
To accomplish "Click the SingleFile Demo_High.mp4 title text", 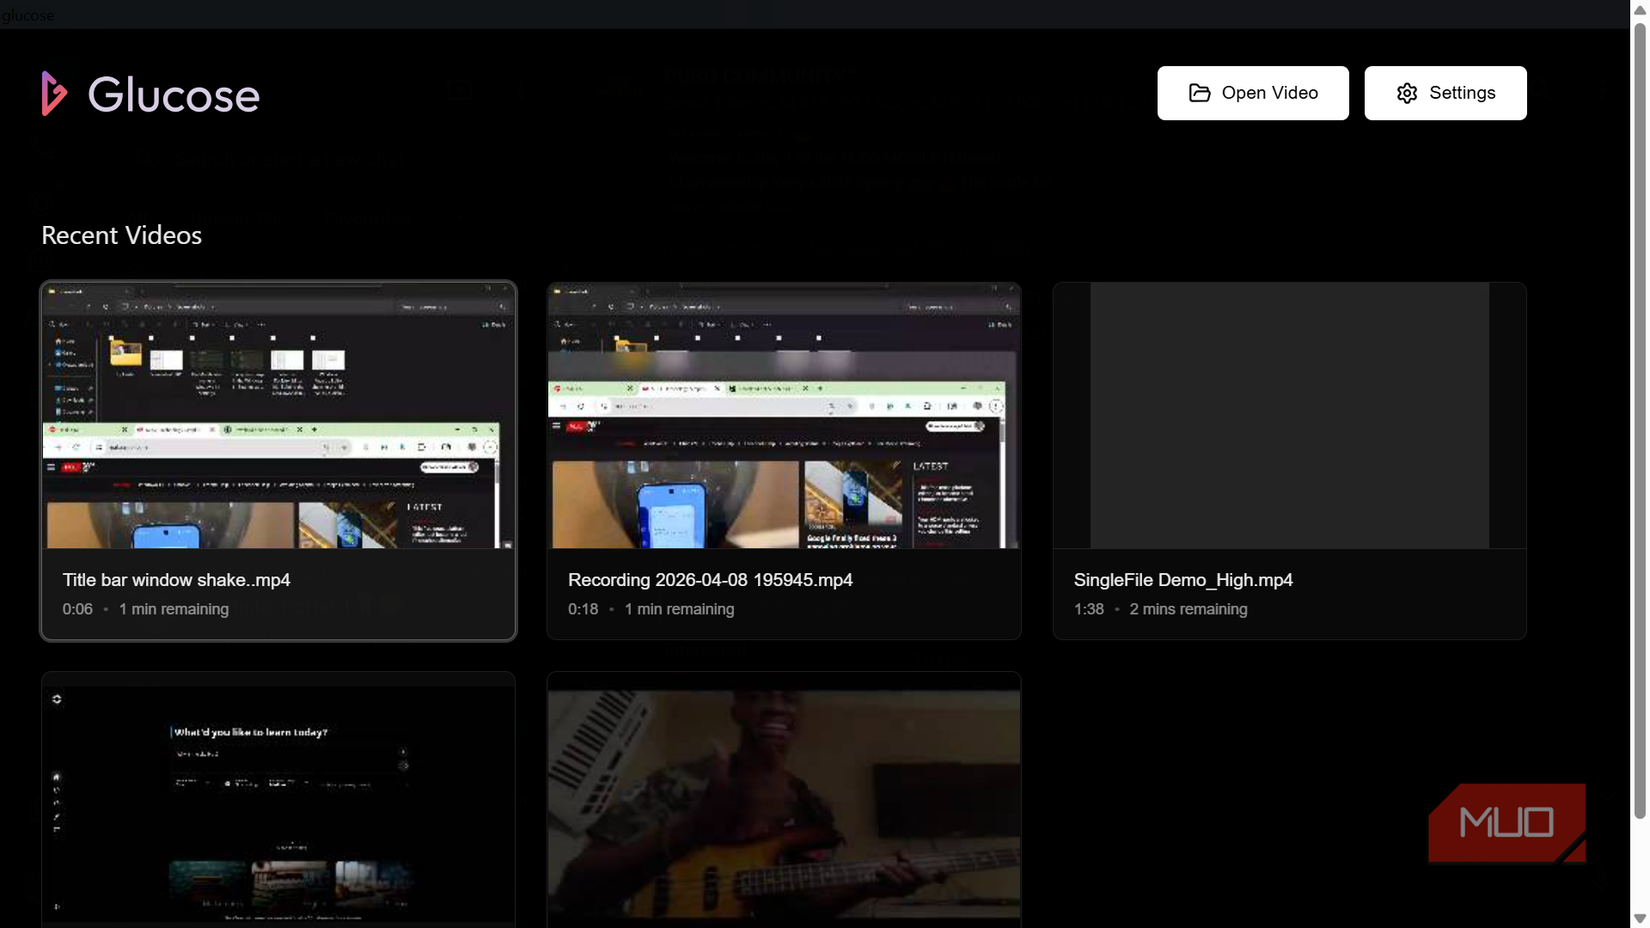I will click(1183, 580).
